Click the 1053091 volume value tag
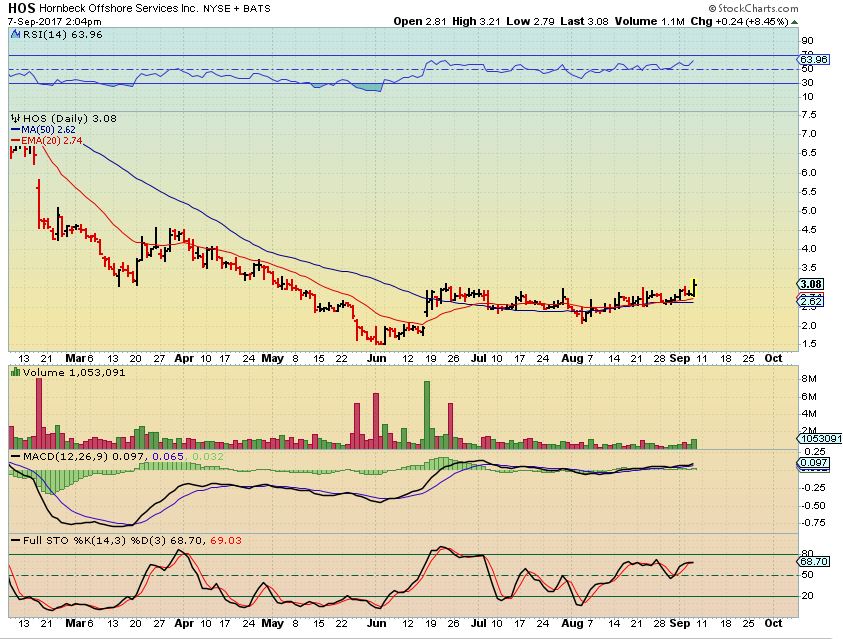Image resolution: width=843 pixels, height=639 pixels. coord(819,439)
